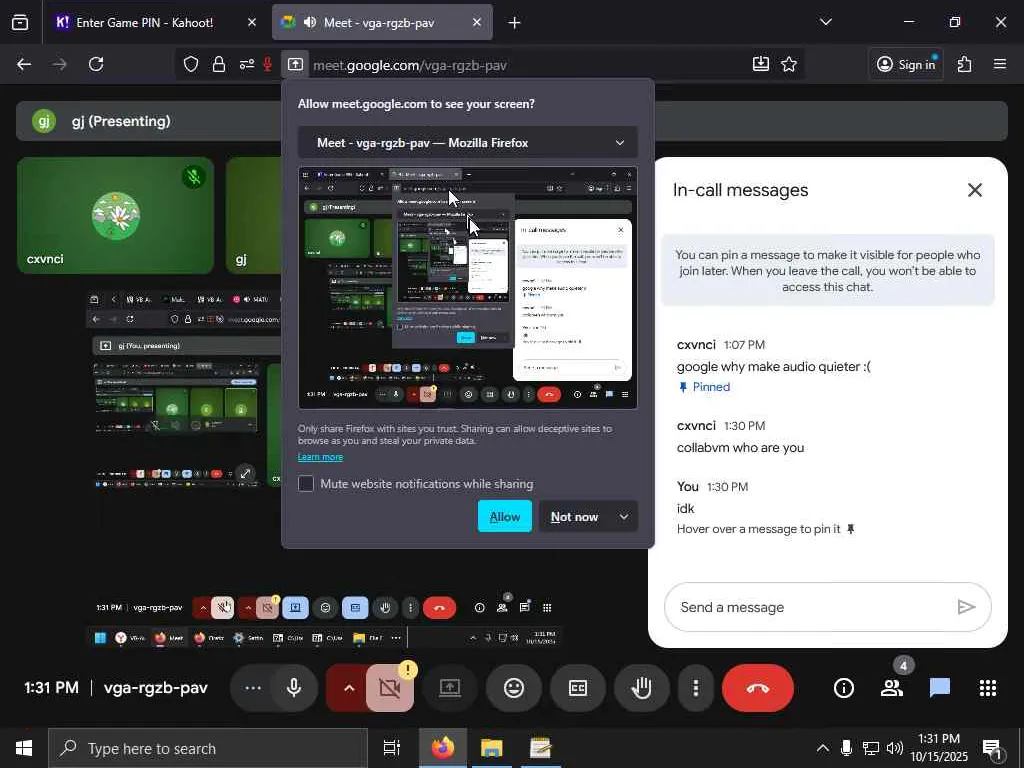
Task: Open the activities grid icon
Action: pos(988,688)
